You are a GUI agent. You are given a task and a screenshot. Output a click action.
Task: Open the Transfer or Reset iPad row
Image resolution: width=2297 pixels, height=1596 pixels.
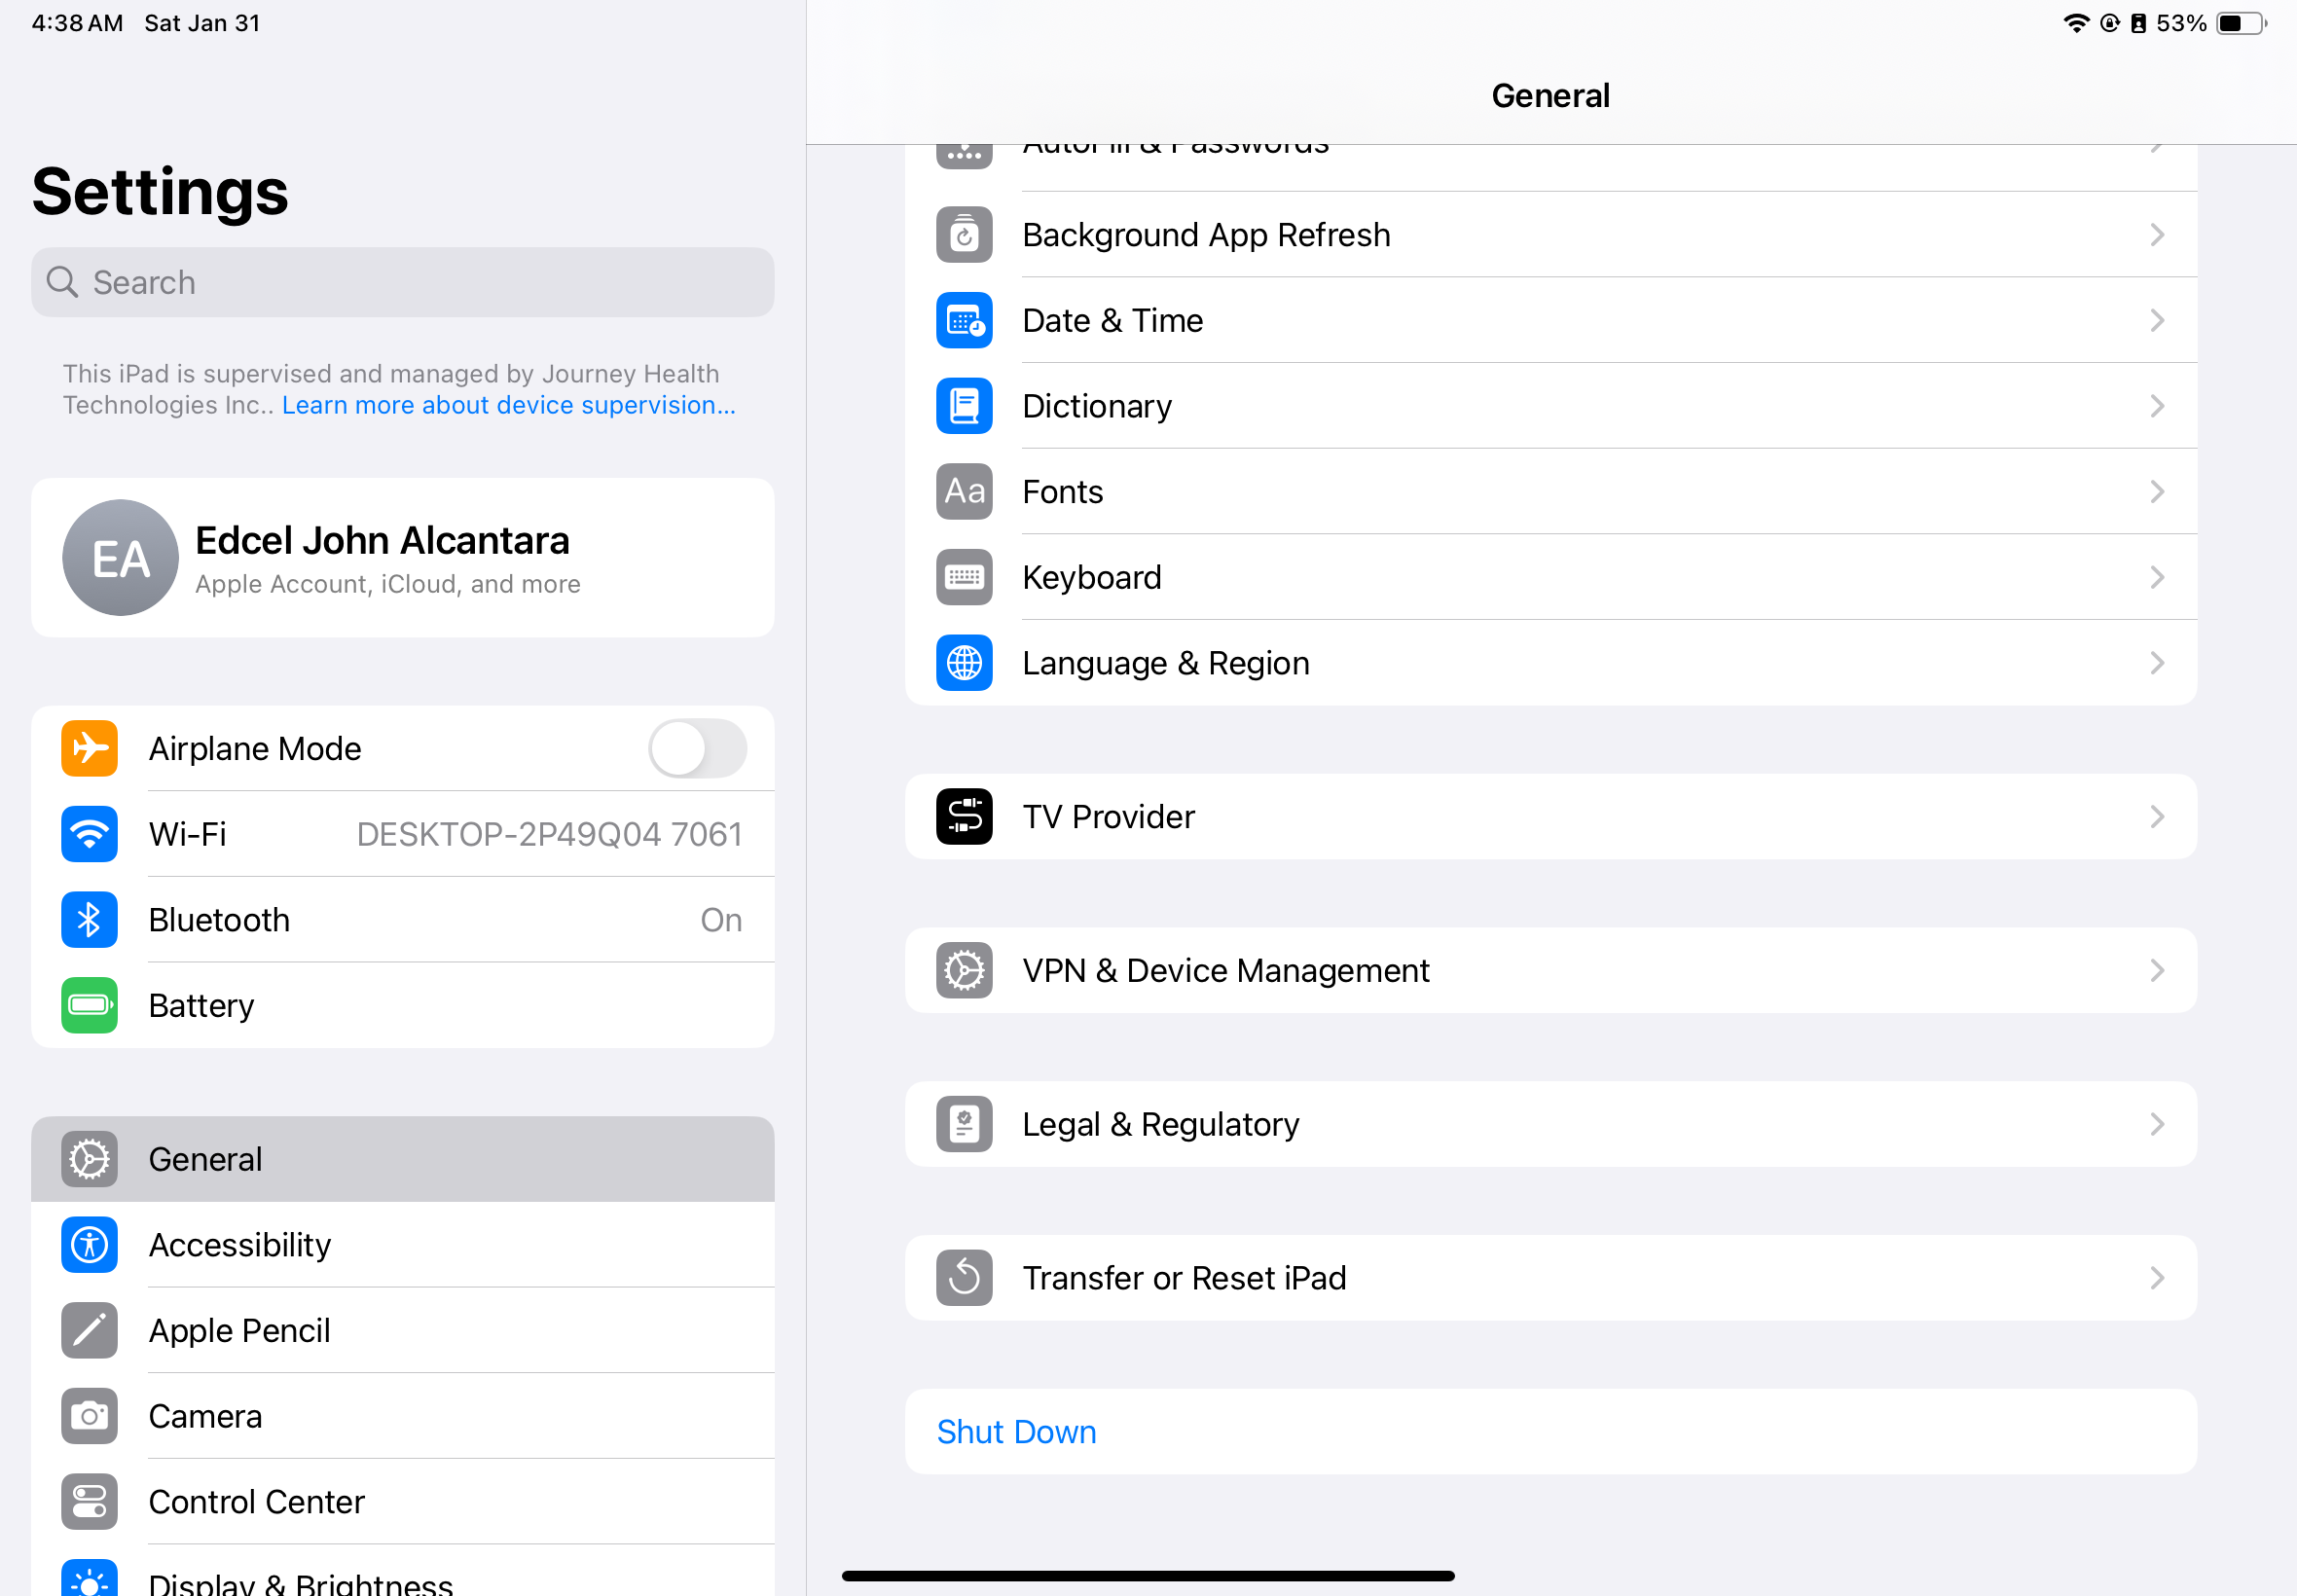pyautogui.click(x=1551, y=1278)
